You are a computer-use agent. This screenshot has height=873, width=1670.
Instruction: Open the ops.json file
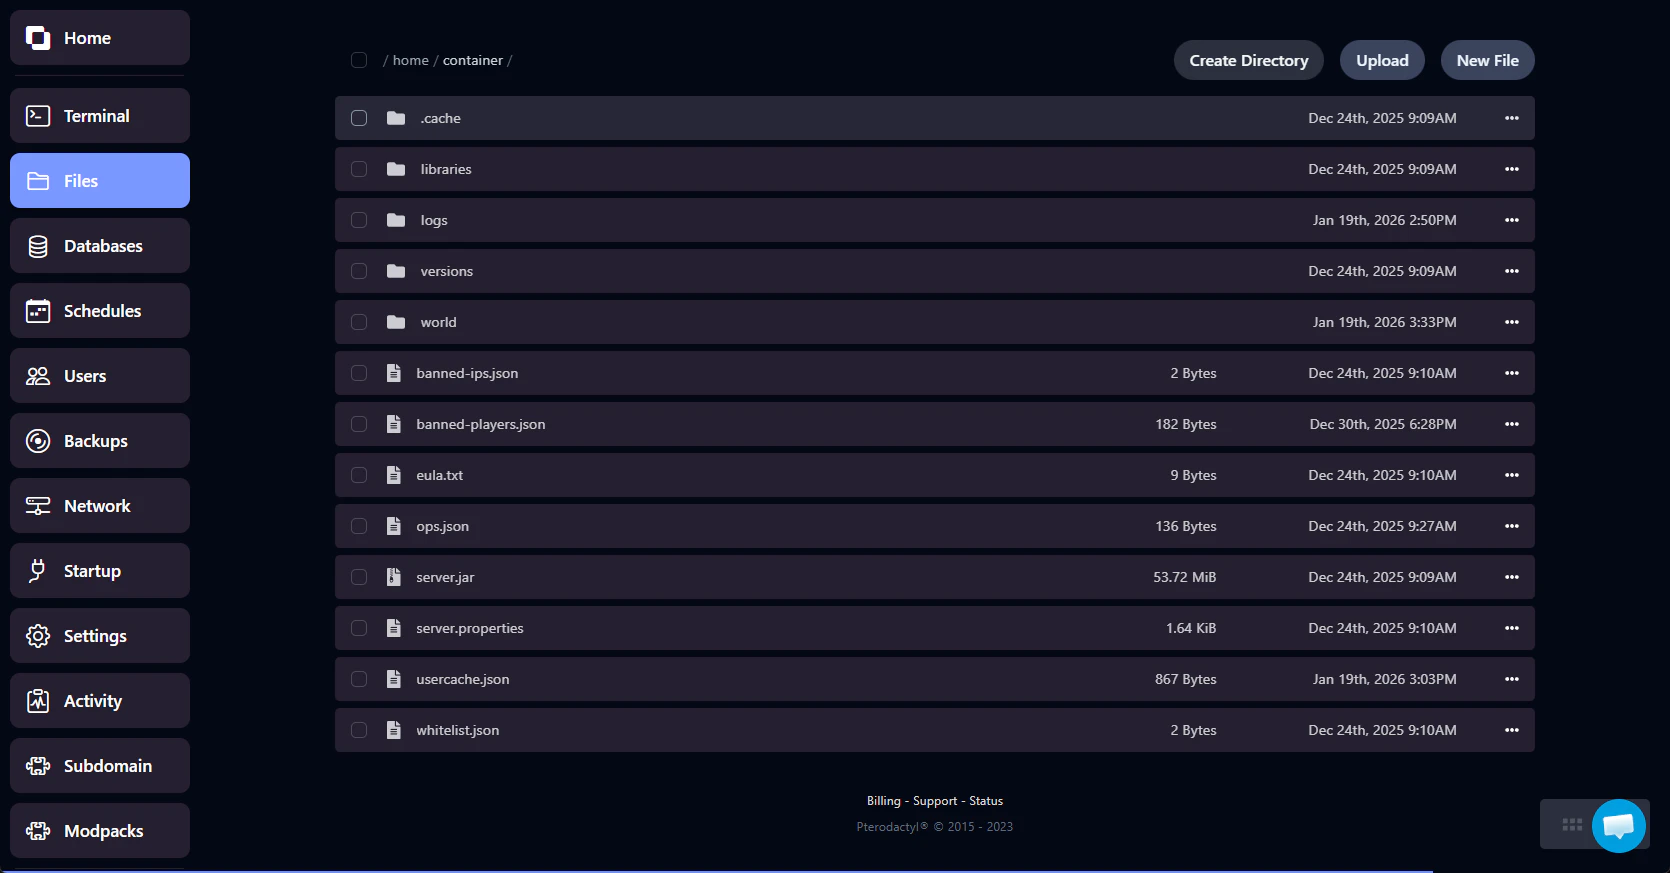tap(442, 526)
